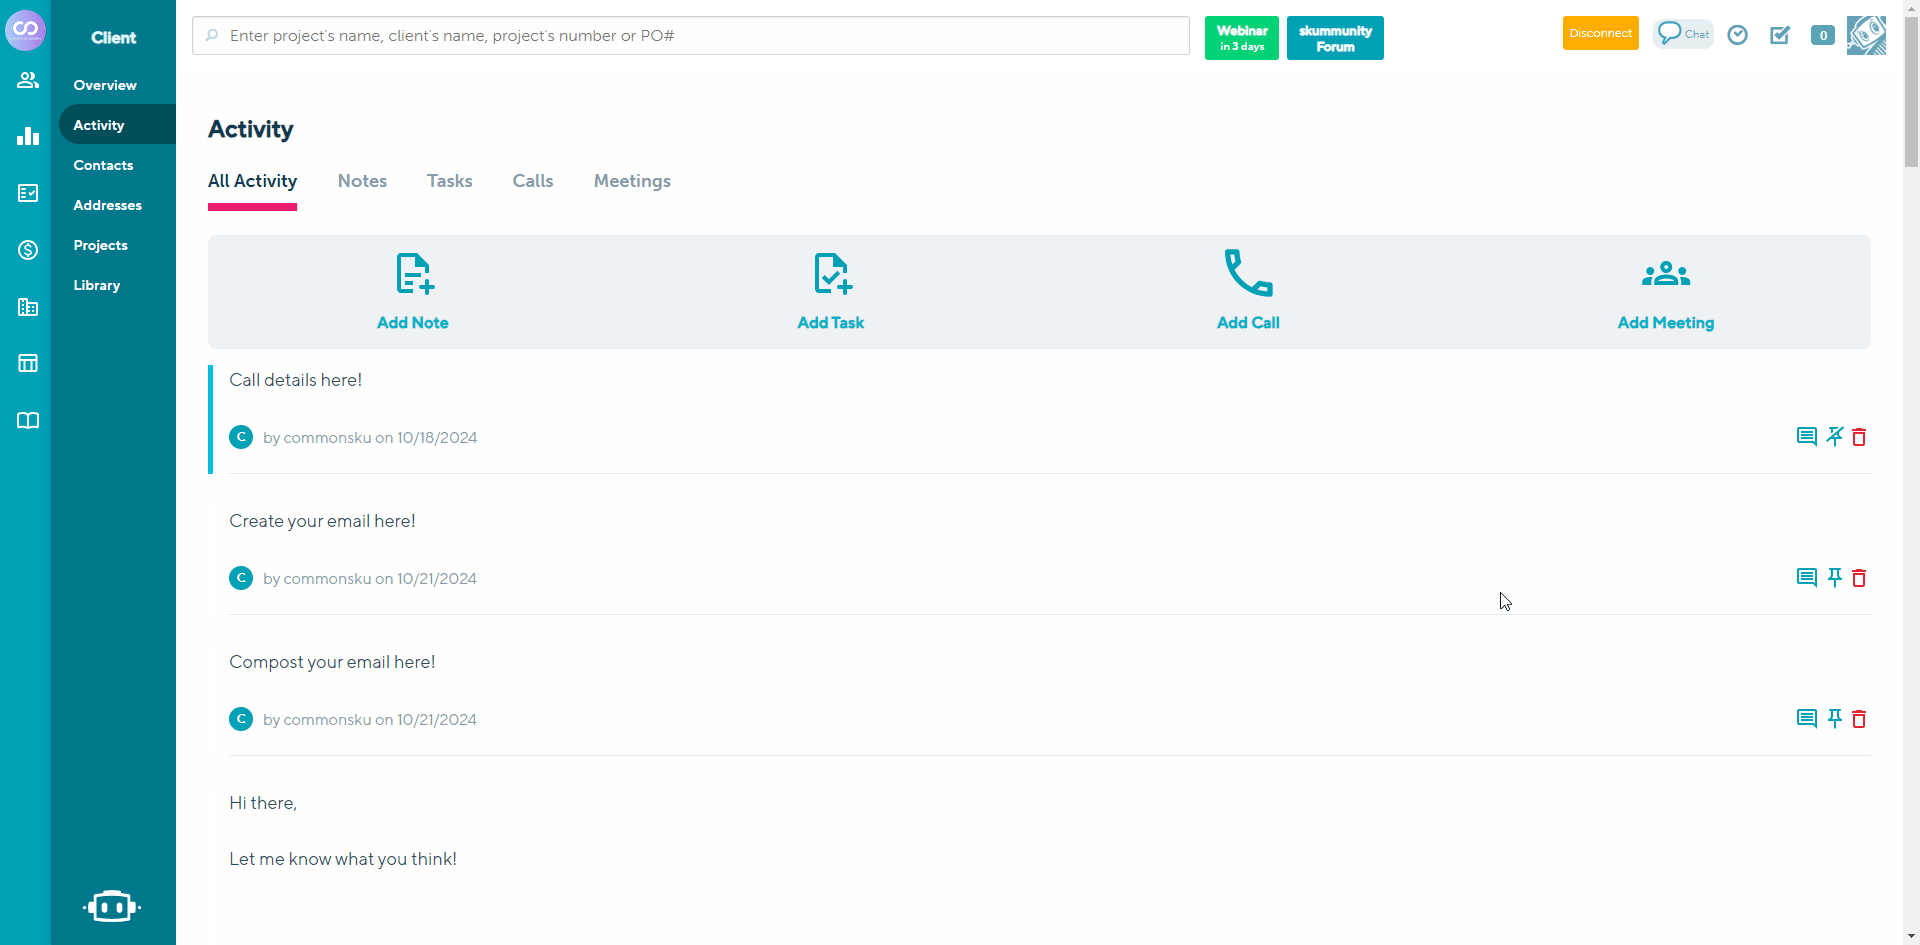Open the skummunity Forum button
Viewport: 1920px width, 945px height.
[1335, 38]
